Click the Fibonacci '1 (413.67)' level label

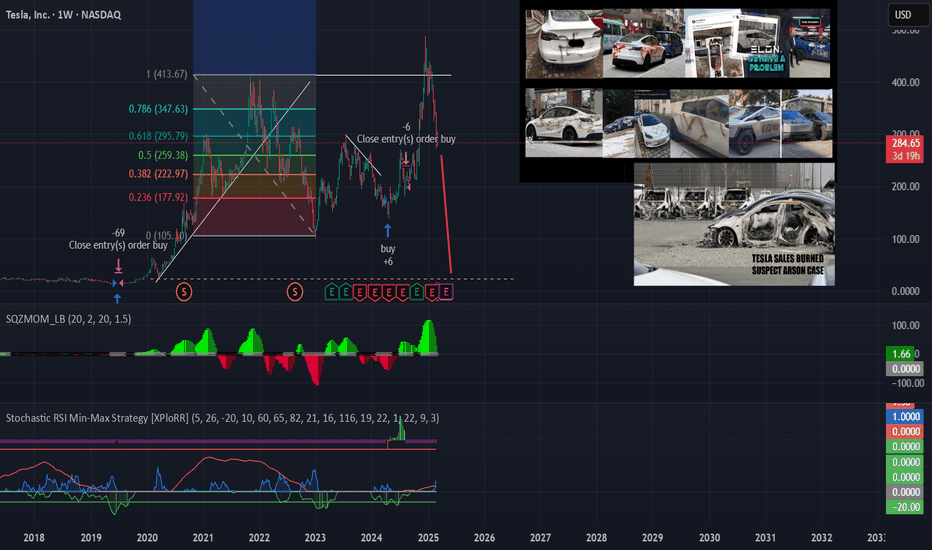click(x=166, y=74)
